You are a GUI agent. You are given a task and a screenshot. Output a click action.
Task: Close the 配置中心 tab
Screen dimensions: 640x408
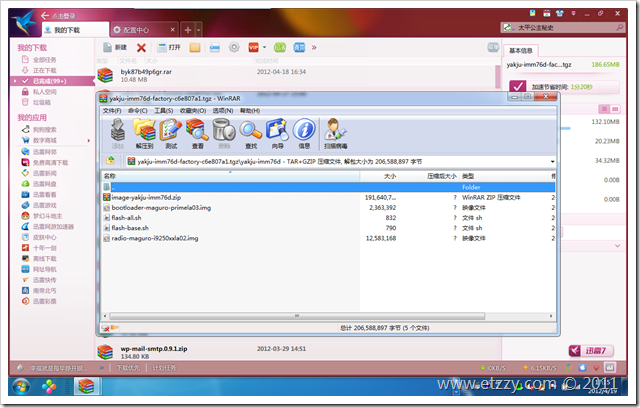[173, 30]
